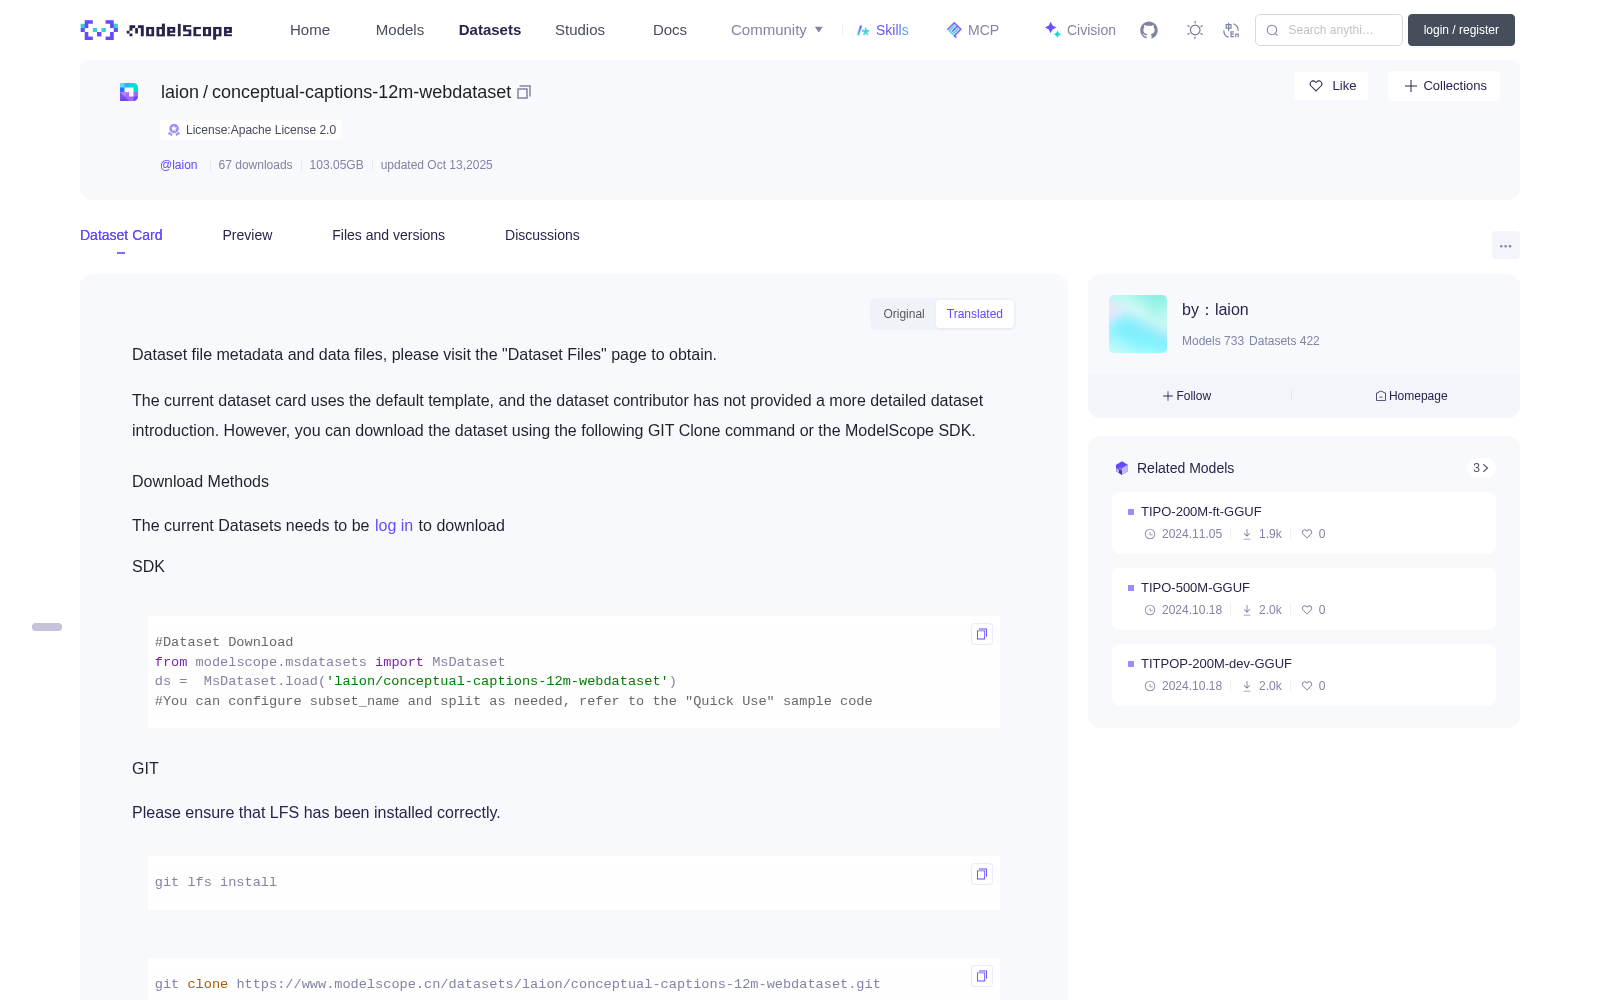
Task: Switch card text to Original
Action: [904, 314]
